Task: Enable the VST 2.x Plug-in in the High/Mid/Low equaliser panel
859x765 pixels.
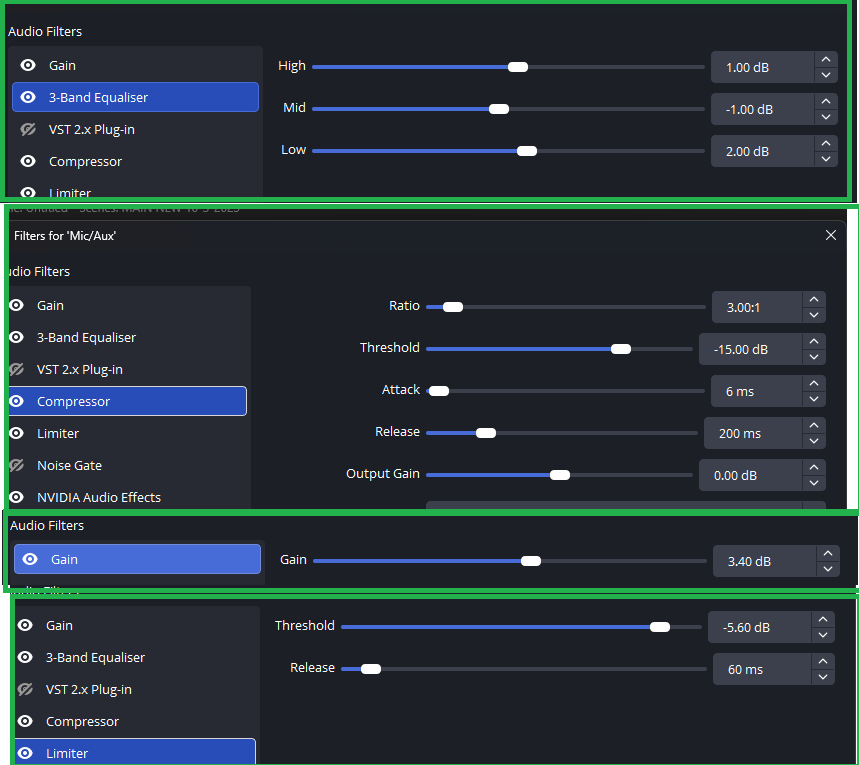Action: pyautogui.click(x=28, y=129)
